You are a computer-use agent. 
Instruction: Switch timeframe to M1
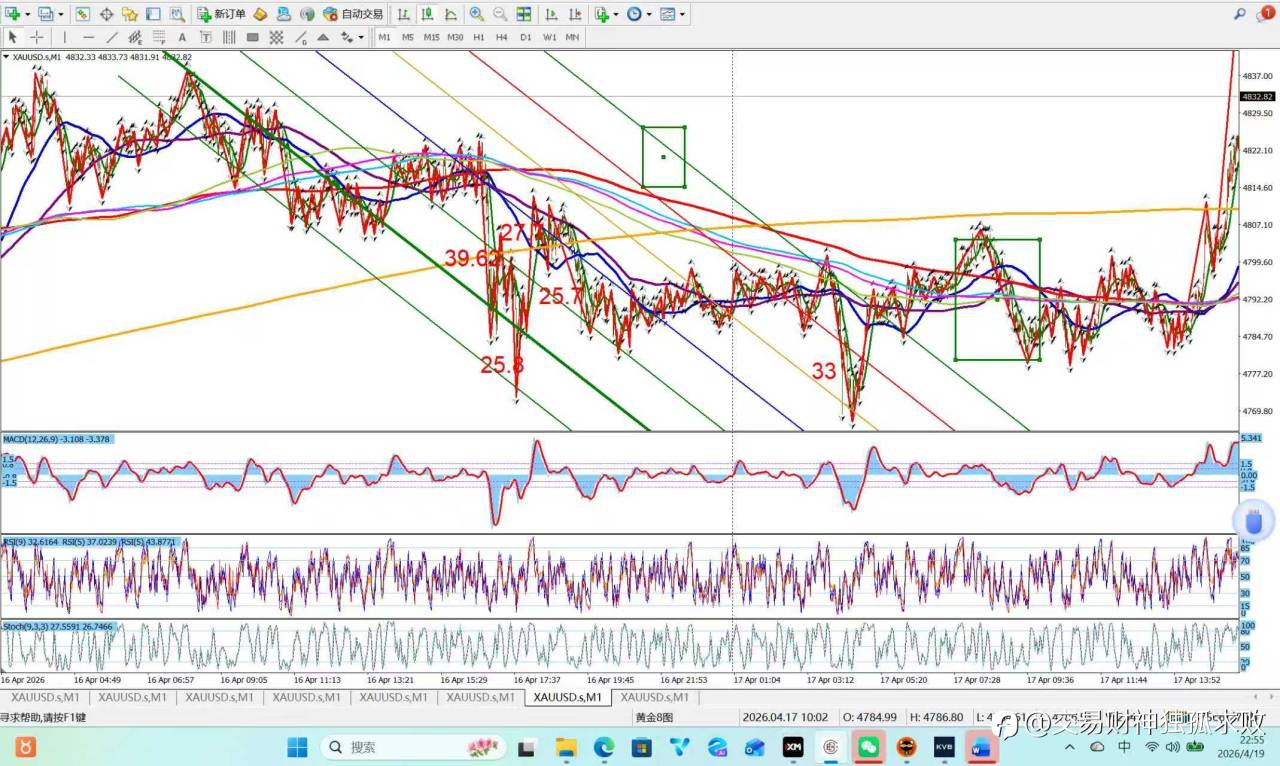(x=385, y=37)
